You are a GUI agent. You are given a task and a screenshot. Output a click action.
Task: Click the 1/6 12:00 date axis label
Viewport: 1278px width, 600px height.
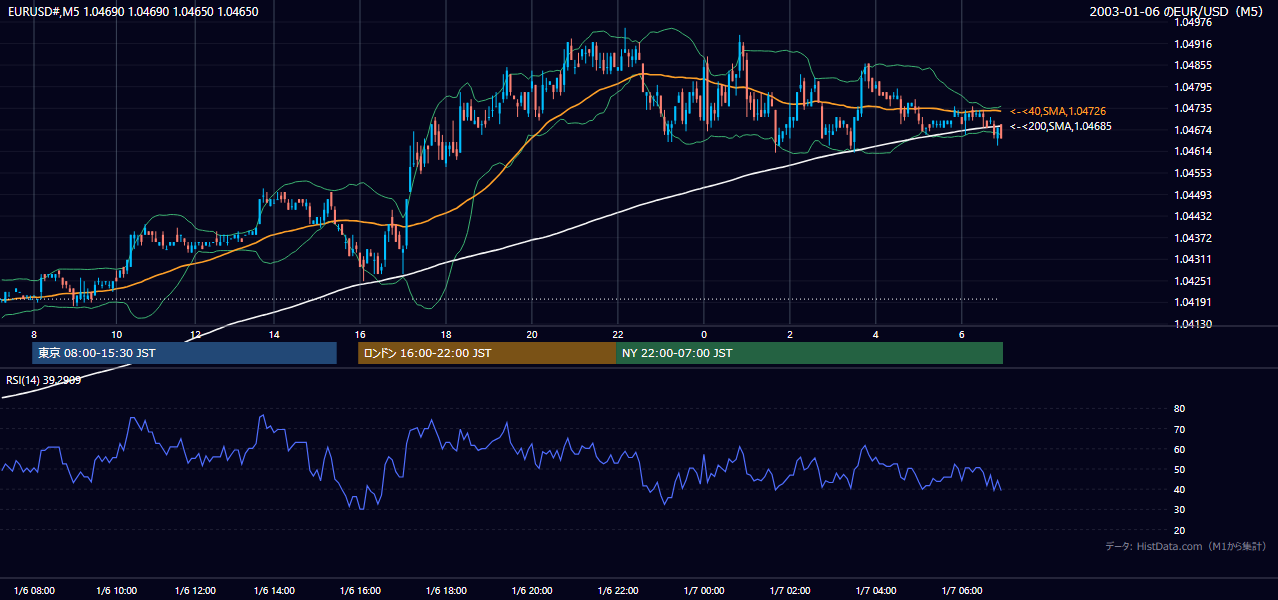[194, 590]
